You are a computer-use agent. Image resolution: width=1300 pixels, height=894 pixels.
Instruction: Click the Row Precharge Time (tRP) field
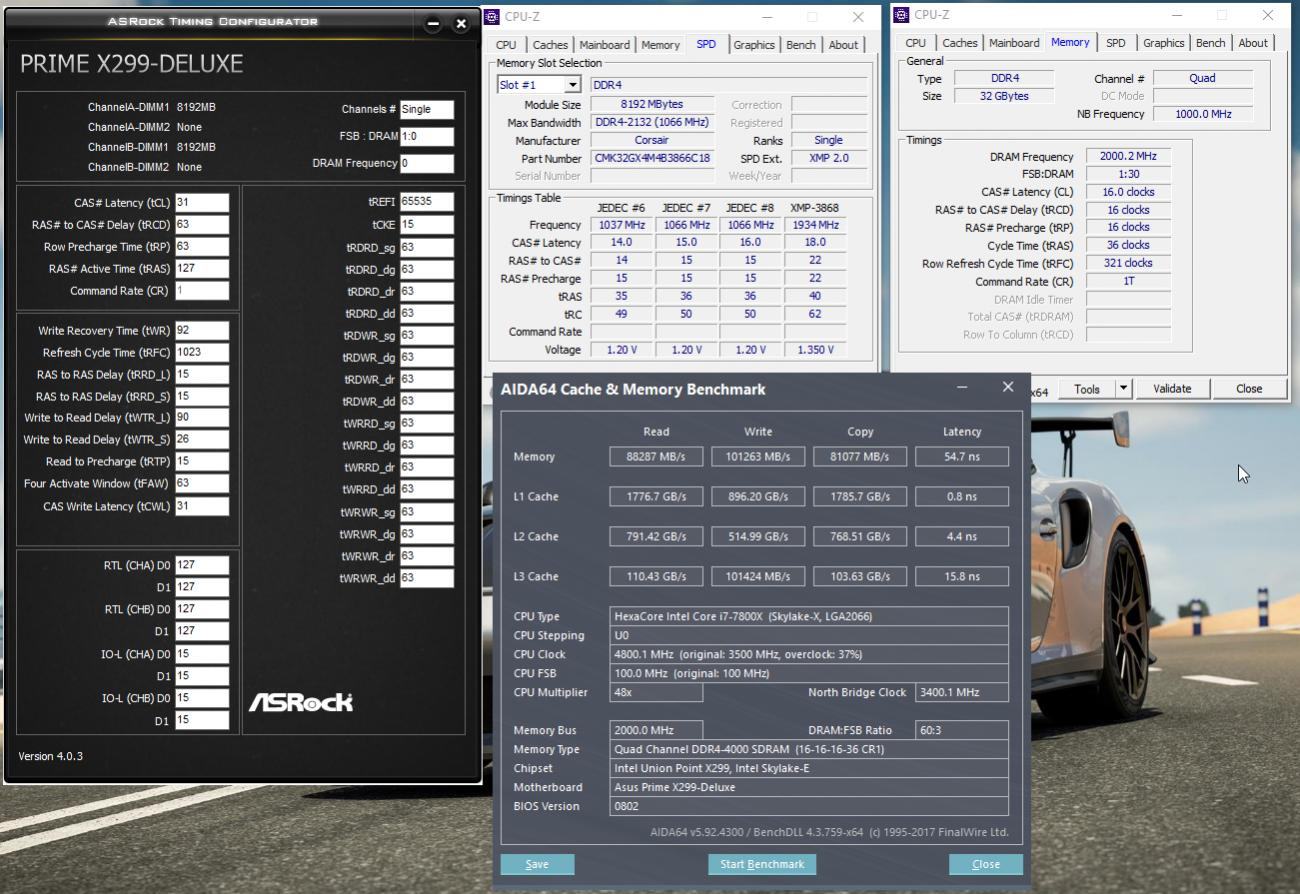click(x=202, y=247)
